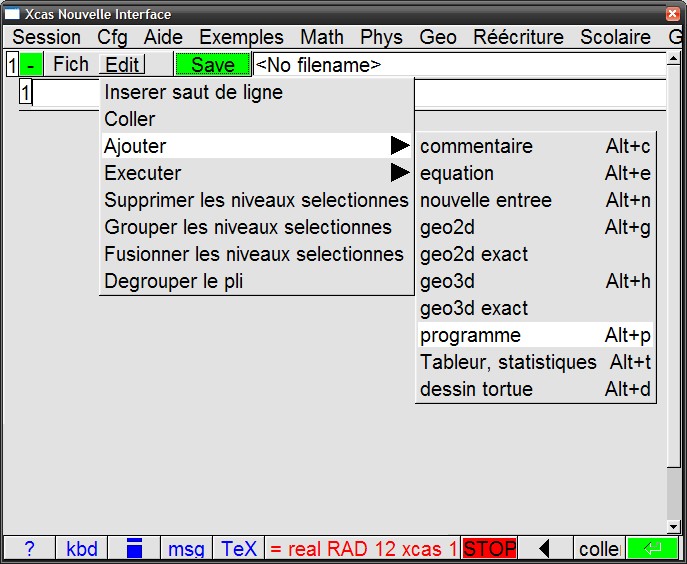The width and height of the screenshot is (687, 564).
Task: Open the Cfg menu
Action: (112, 37)
